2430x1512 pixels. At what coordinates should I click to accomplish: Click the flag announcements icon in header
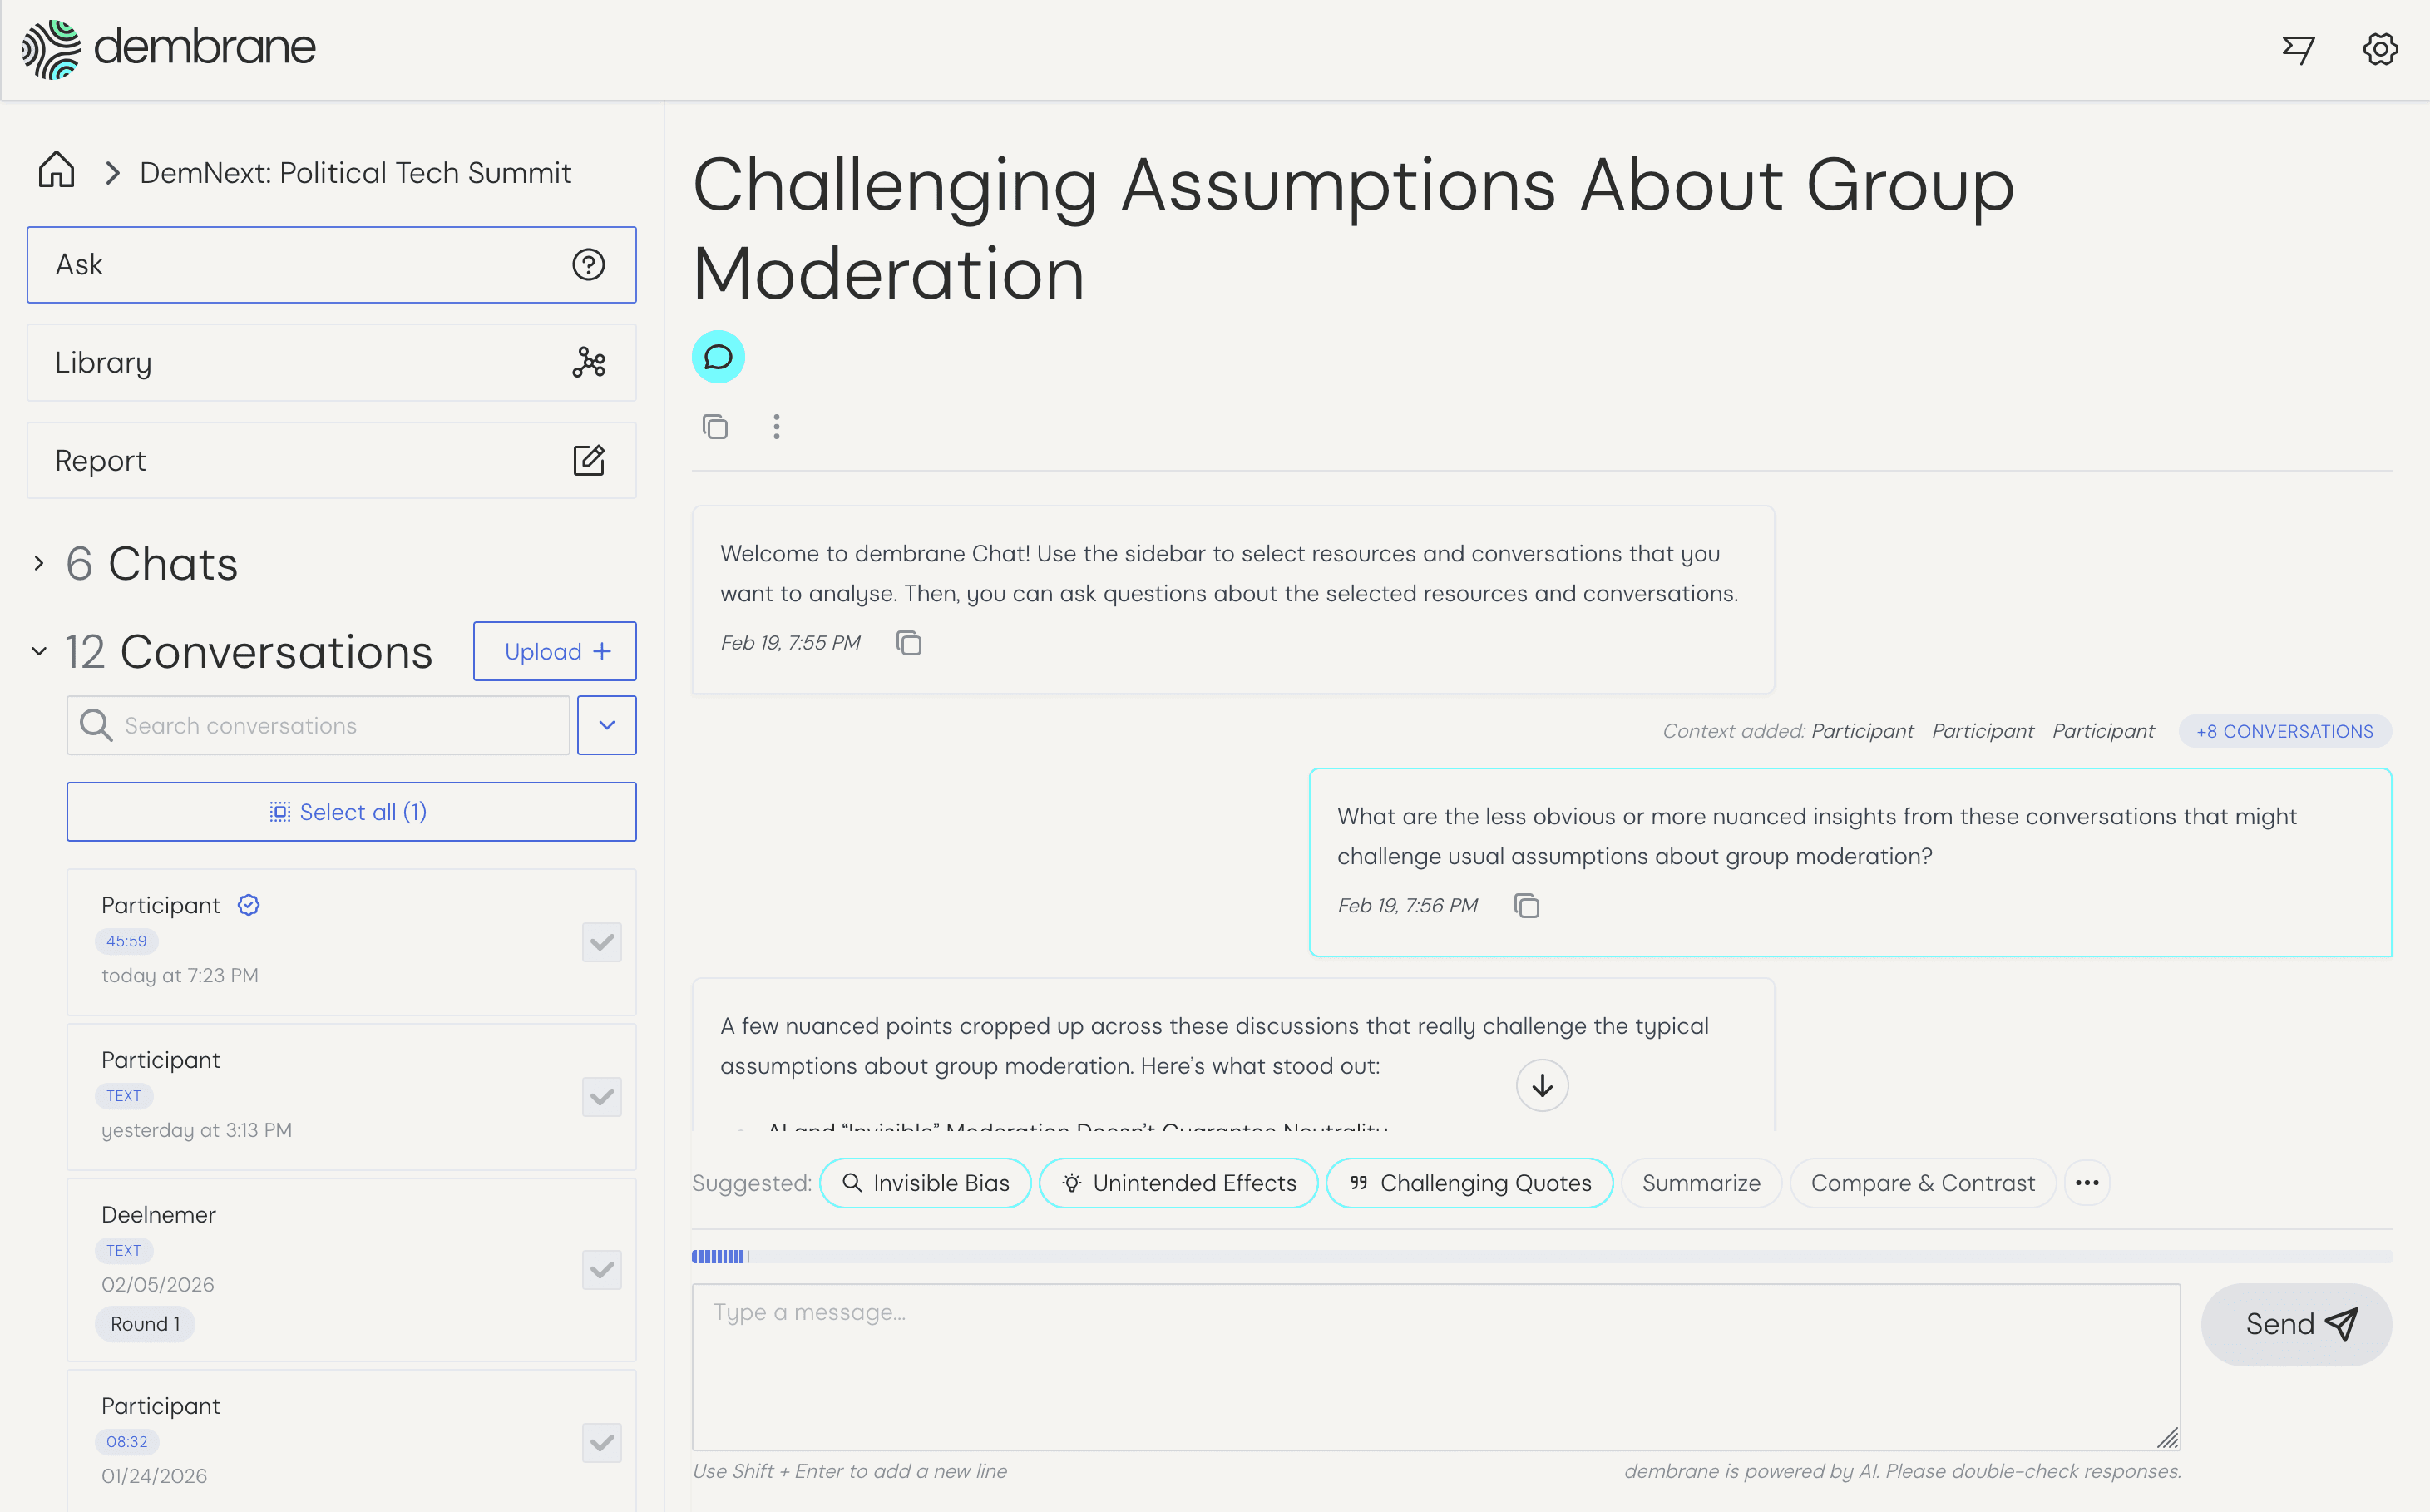2298,49
